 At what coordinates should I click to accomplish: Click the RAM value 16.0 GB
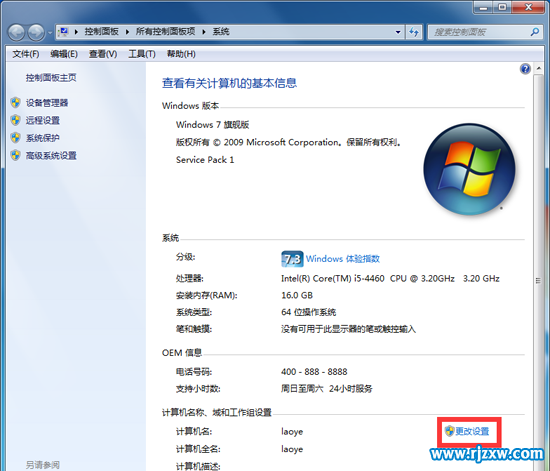(x=297, y=295)
